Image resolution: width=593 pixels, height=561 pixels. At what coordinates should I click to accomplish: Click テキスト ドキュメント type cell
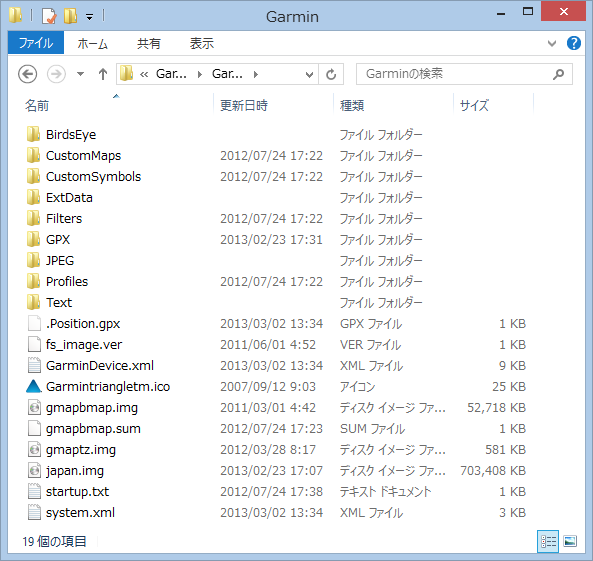tap(385, 492)
